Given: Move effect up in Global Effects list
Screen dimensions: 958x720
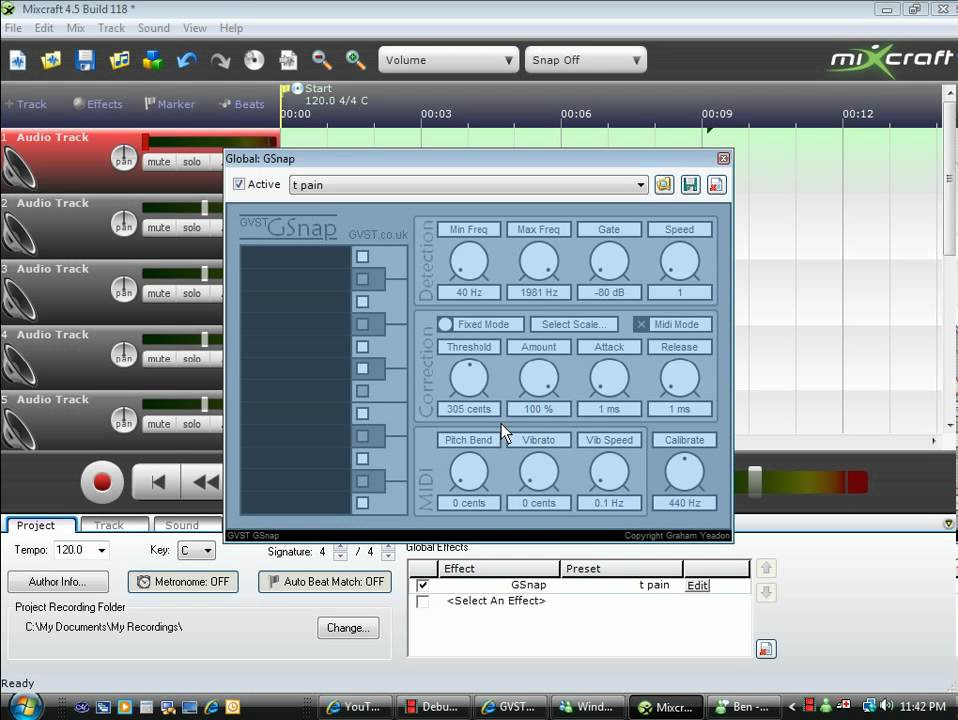Looking at the screenshot, I should click(x=766, y=568).
